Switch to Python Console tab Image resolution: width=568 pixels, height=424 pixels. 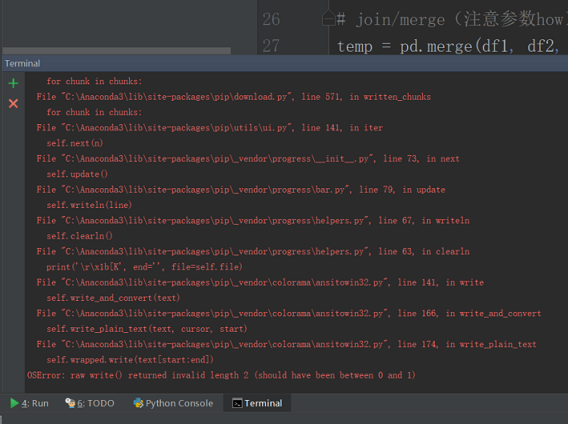click(173, 403)
